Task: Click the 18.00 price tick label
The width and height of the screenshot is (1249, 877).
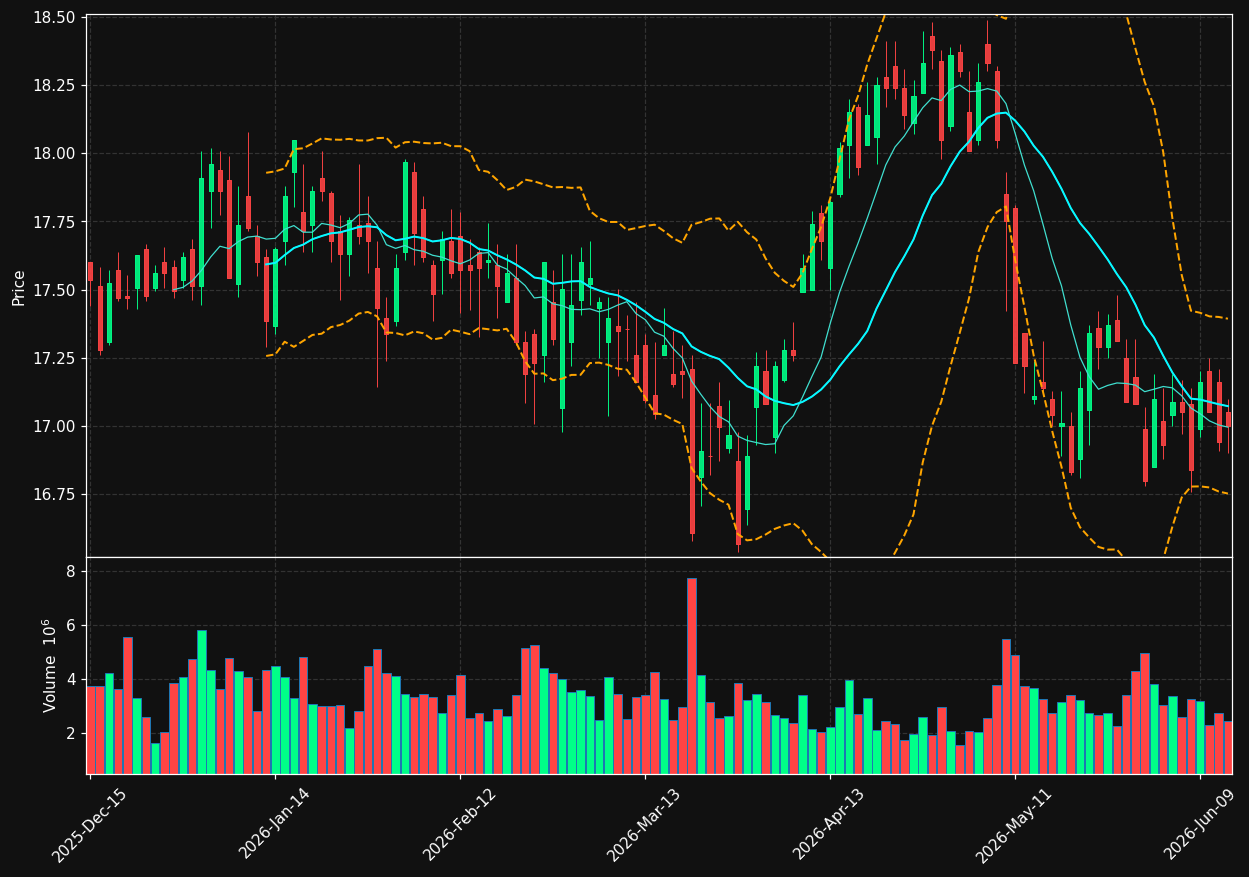Action: point(54,154)
